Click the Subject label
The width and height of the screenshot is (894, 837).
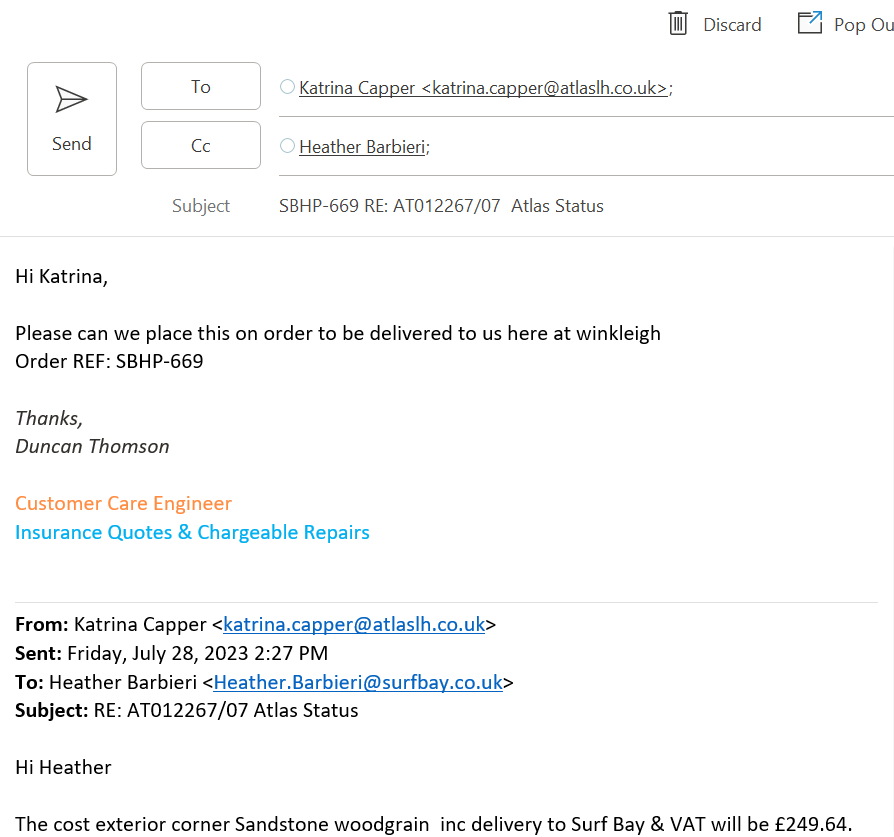(x=201, y=206)
